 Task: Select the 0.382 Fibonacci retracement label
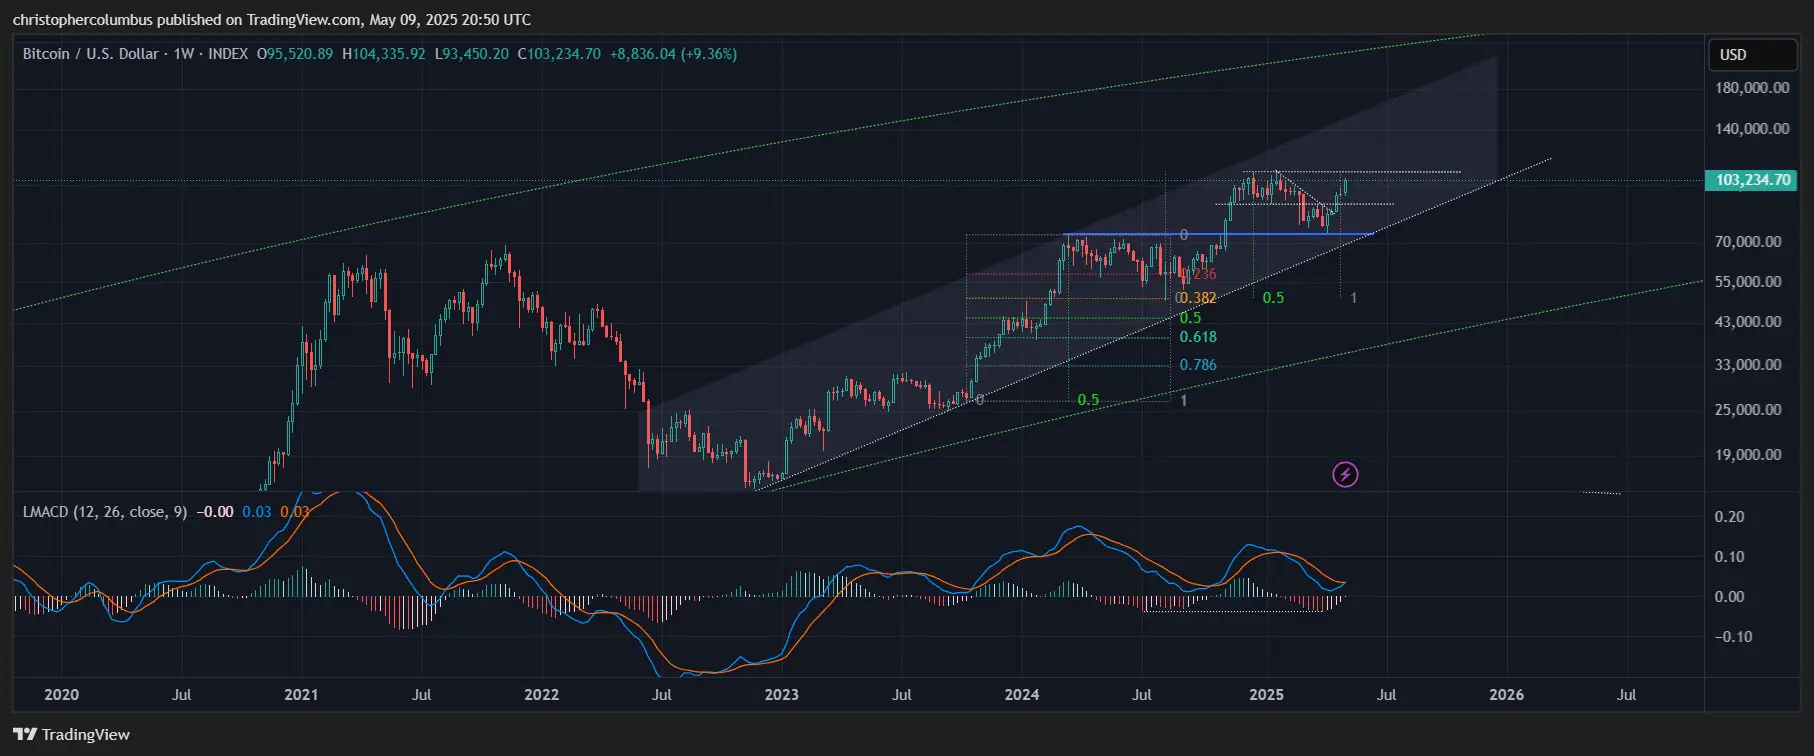click(1196, 298)
